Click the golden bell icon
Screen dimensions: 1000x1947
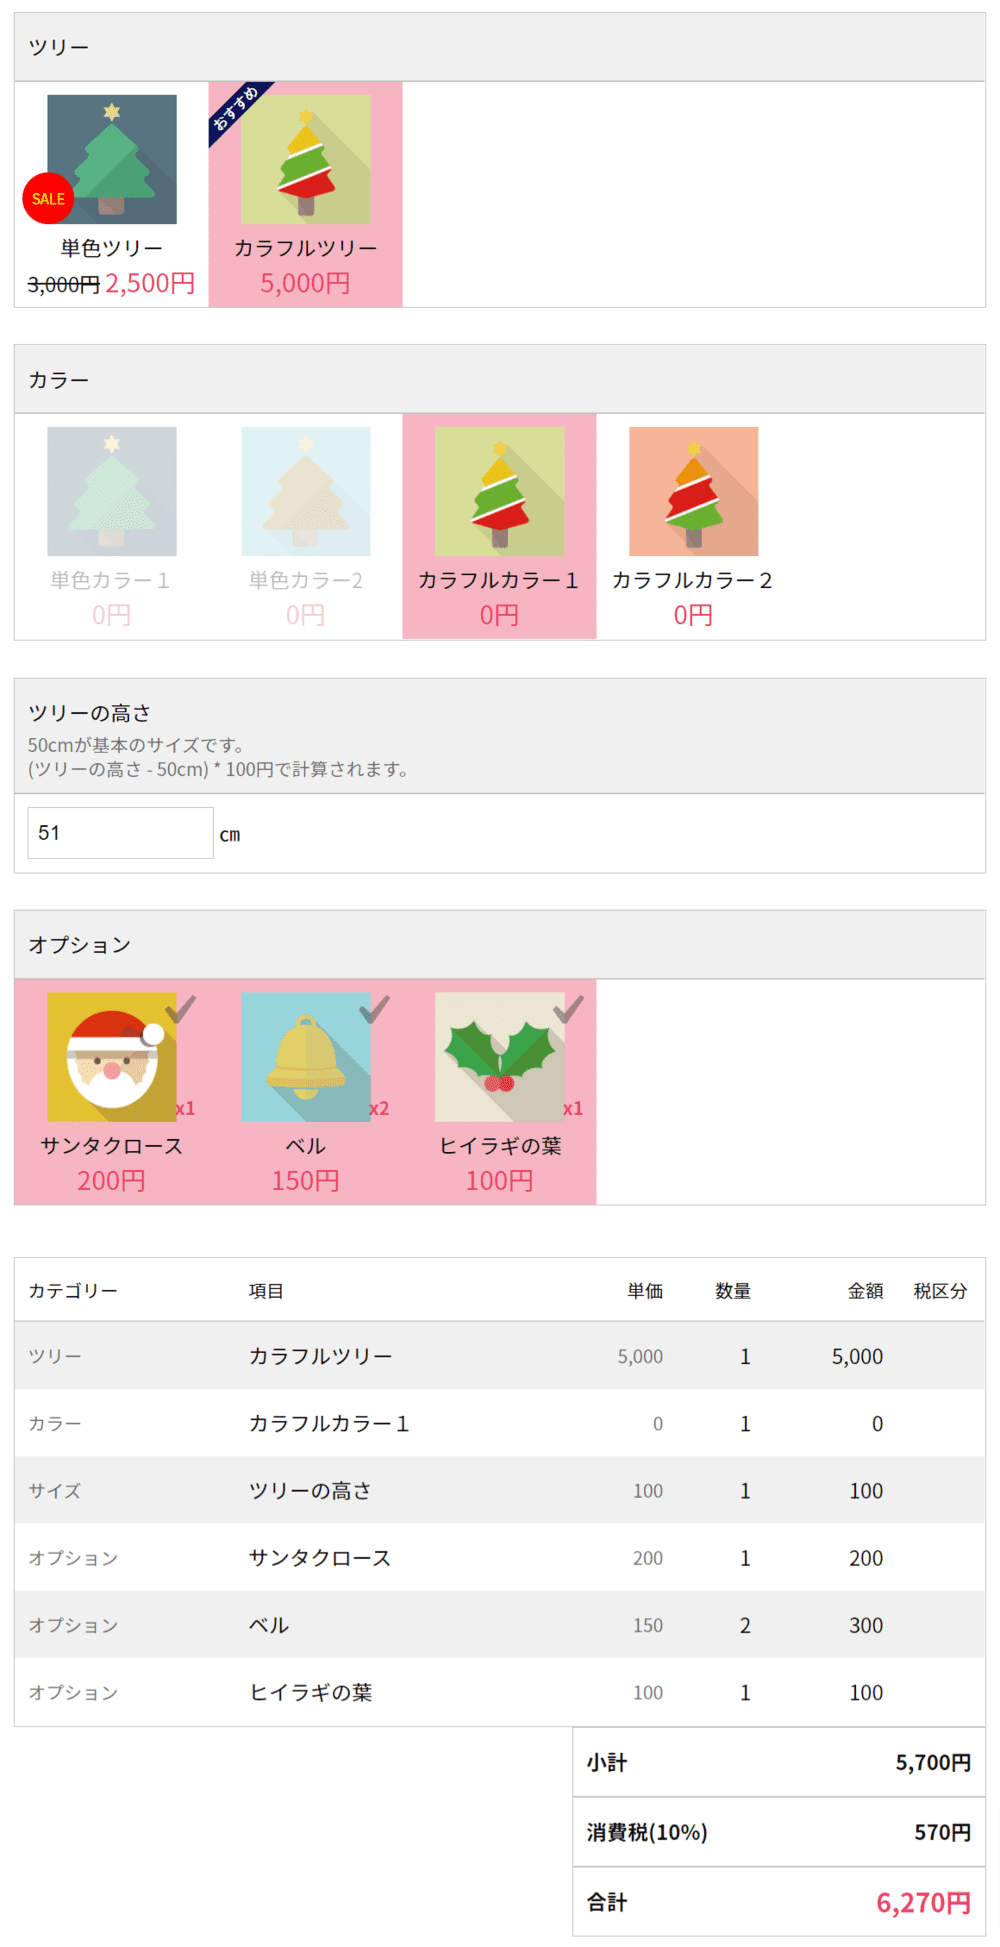tap(306, 1057)
